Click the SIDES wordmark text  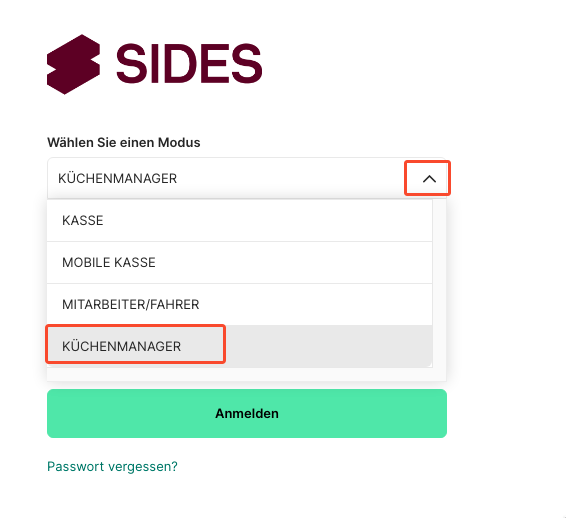pos(189,64)
